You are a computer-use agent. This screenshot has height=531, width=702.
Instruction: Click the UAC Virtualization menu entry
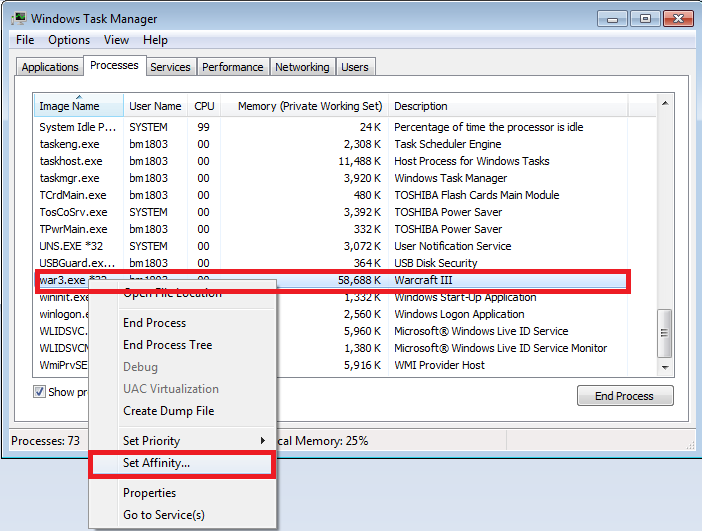click(171, 389)
